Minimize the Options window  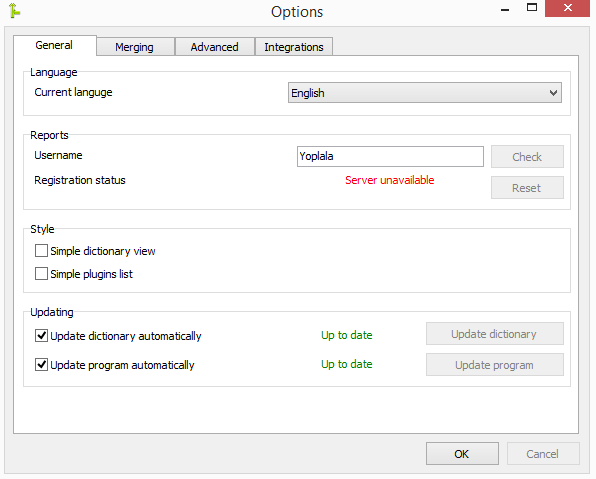click(505, 10)
